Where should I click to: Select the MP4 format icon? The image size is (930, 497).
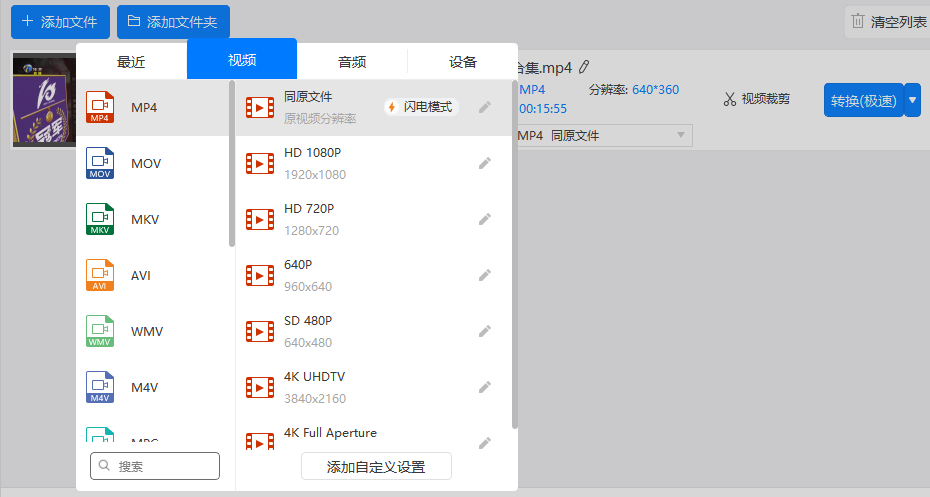coord(100,107)
